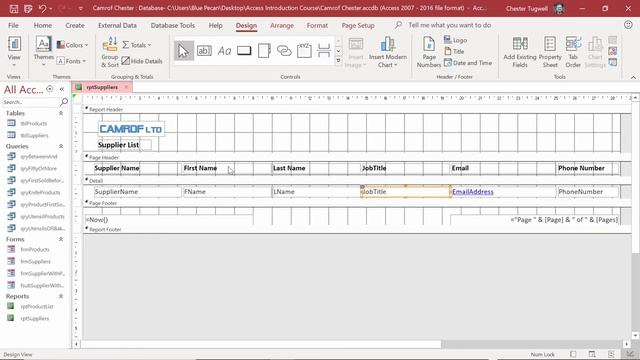Collapse the navigation pane with shutter button
The image size is (640, 360).
(x=62, y=89)
